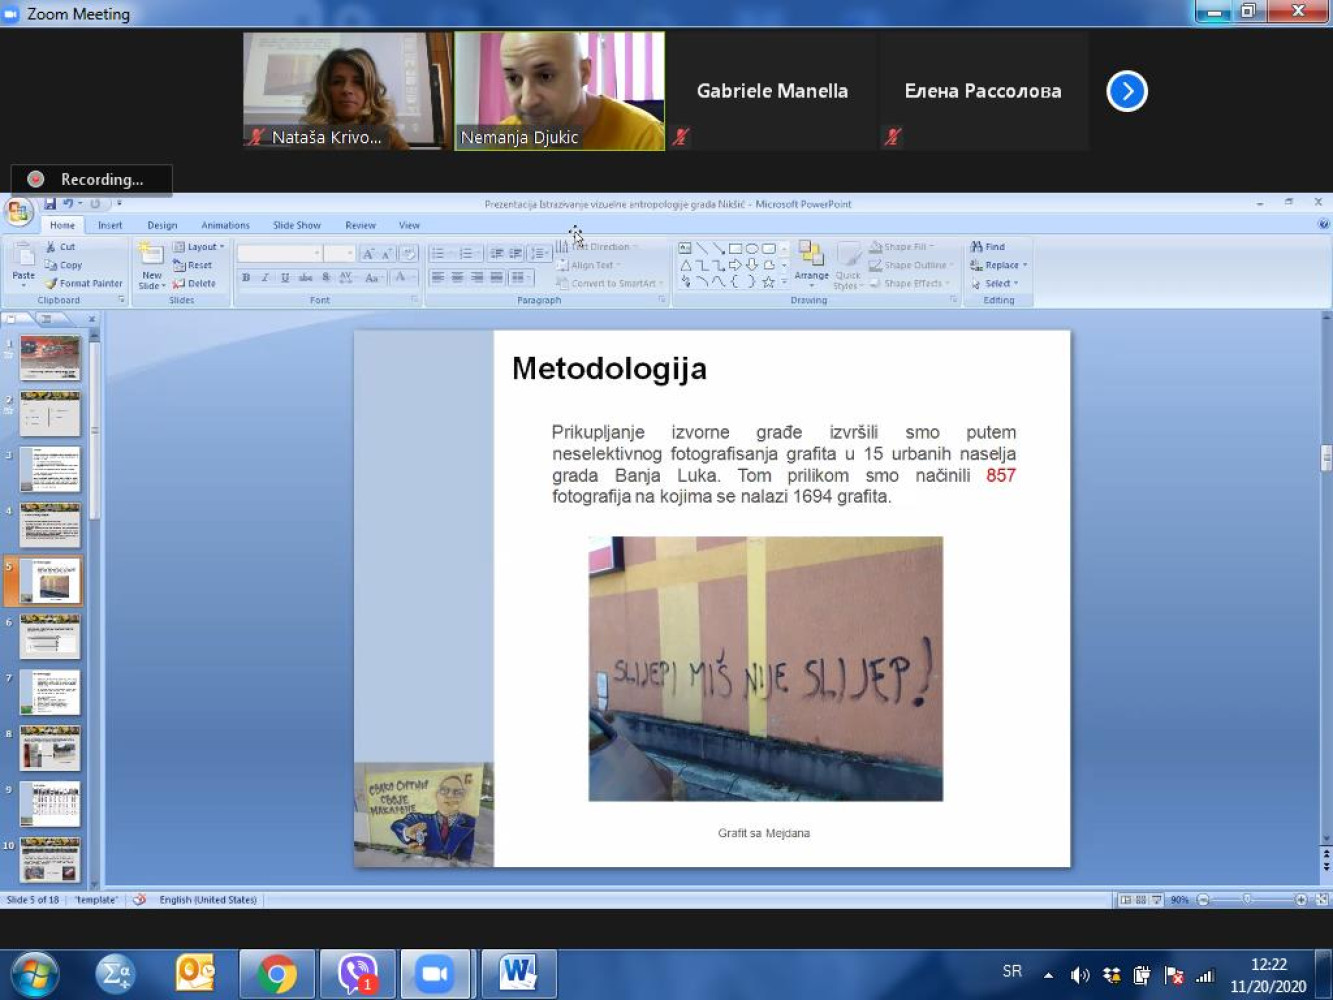Click the Cut command

coord(60,247)
